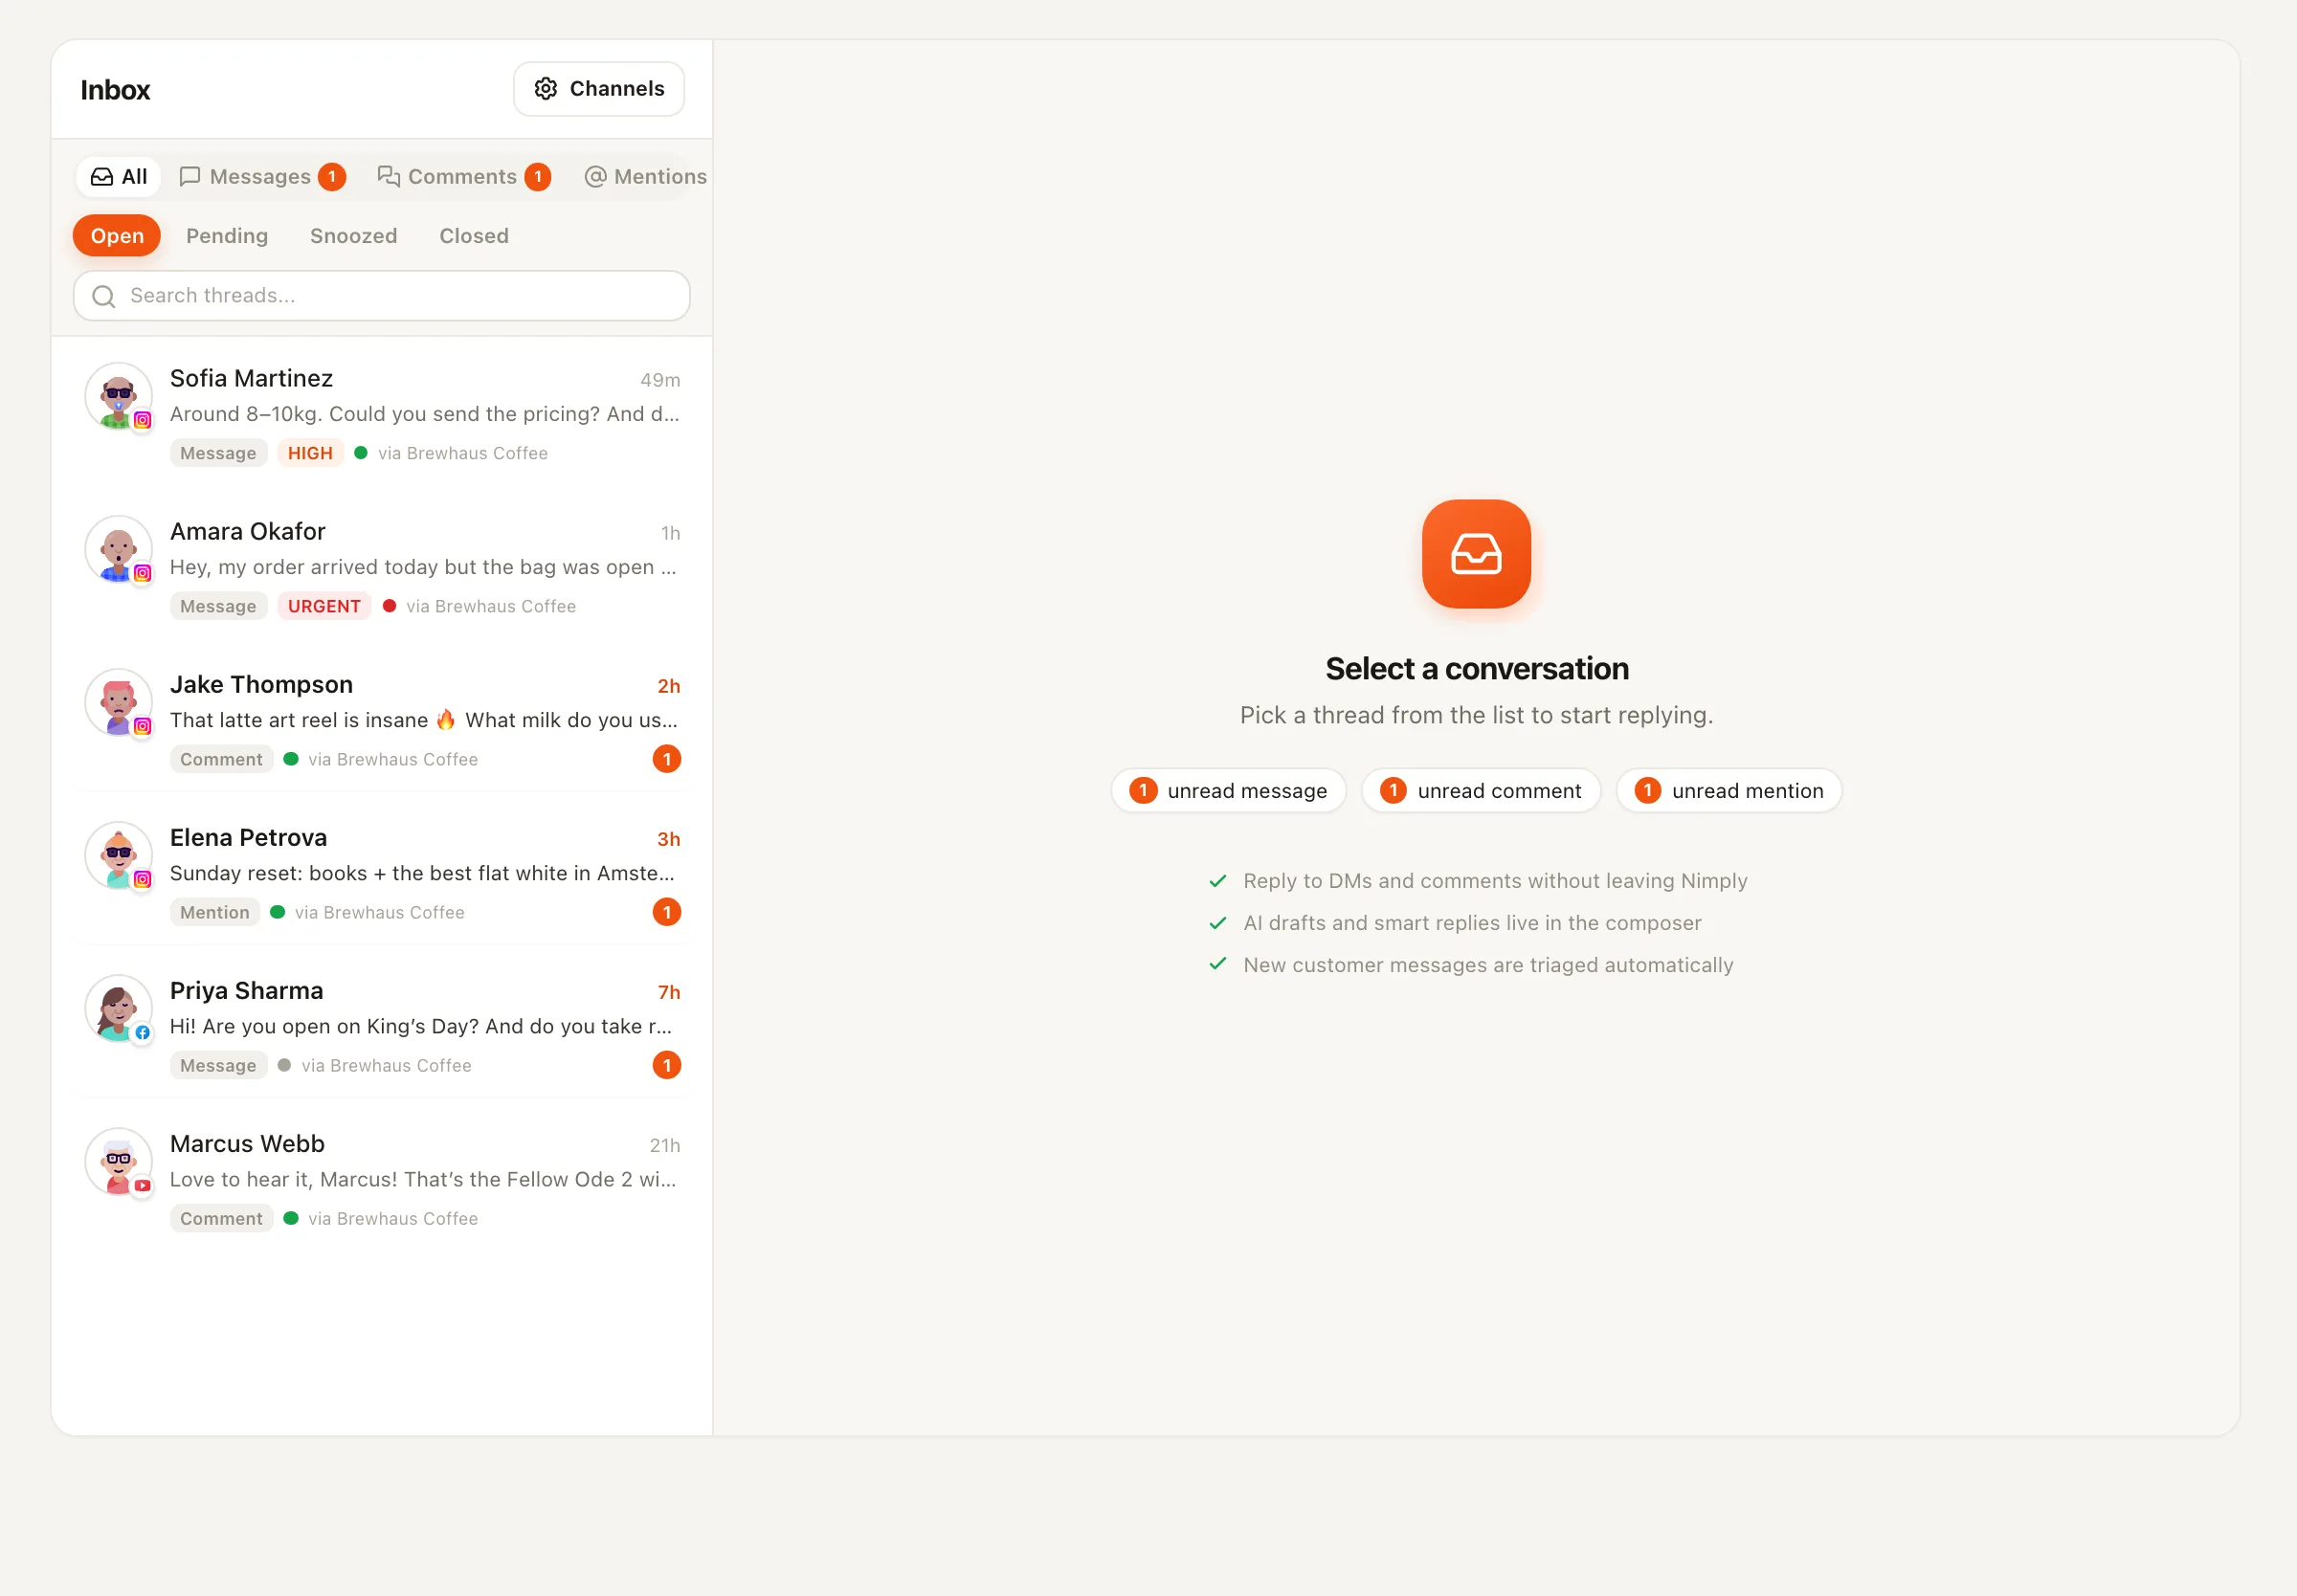Switch to the Comments tab
2297x1596 pixels.
coord(464,177)
